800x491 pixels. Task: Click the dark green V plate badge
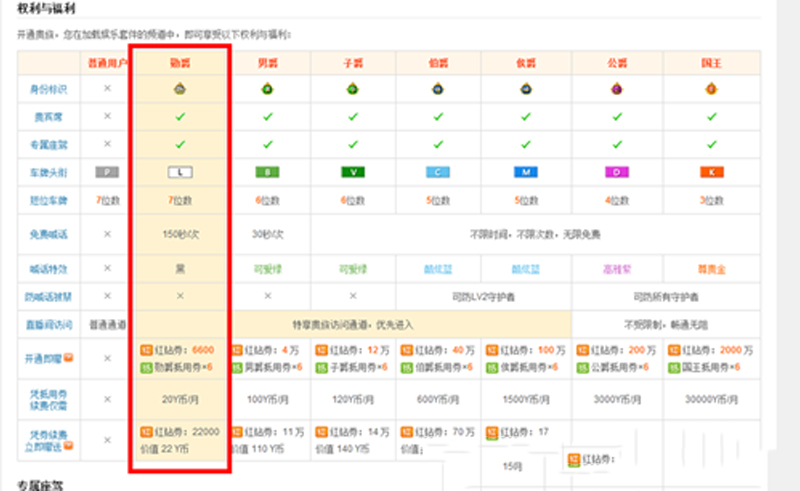(x=353, y=173)
